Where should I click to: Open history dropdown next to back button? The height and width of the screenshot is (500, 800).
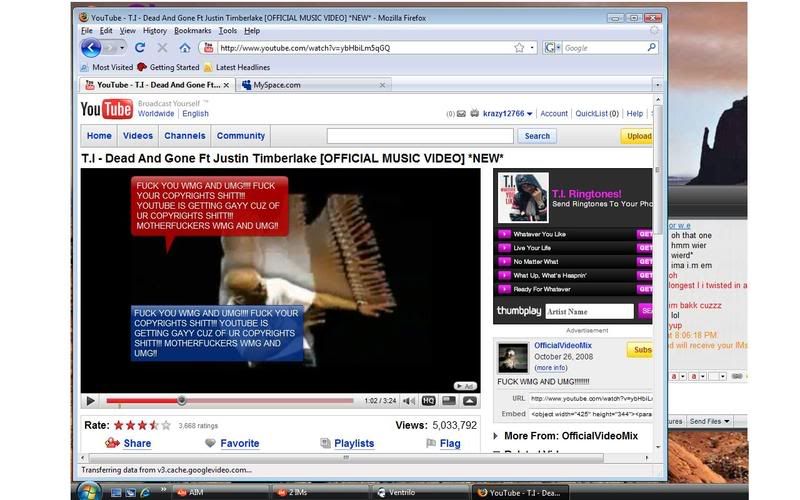pyautogui.click(x=122, y=48)
